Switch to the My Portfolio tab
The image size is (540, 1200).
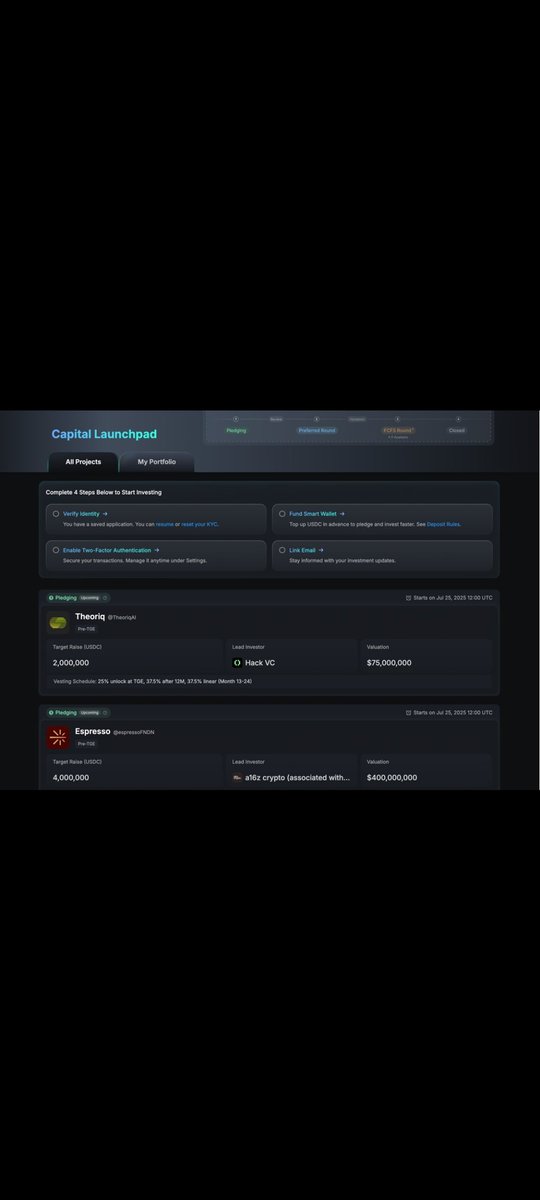click(156, 462)
